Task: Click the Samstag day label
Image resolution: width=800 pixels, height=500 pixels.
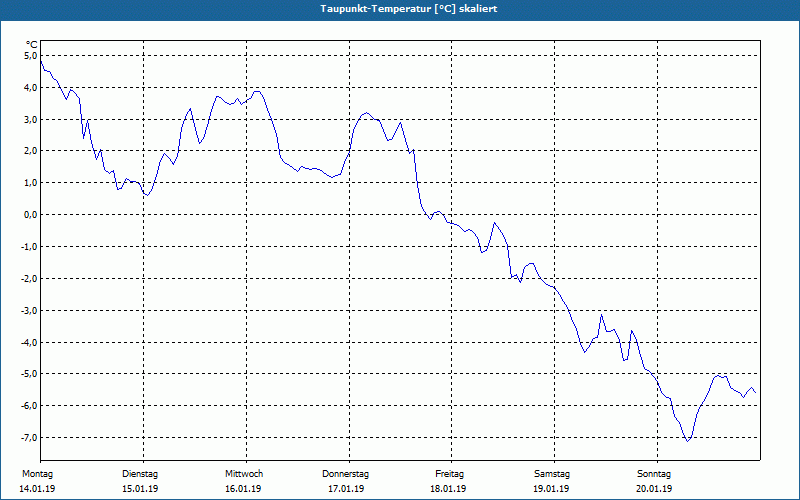Action: [552, 474]
